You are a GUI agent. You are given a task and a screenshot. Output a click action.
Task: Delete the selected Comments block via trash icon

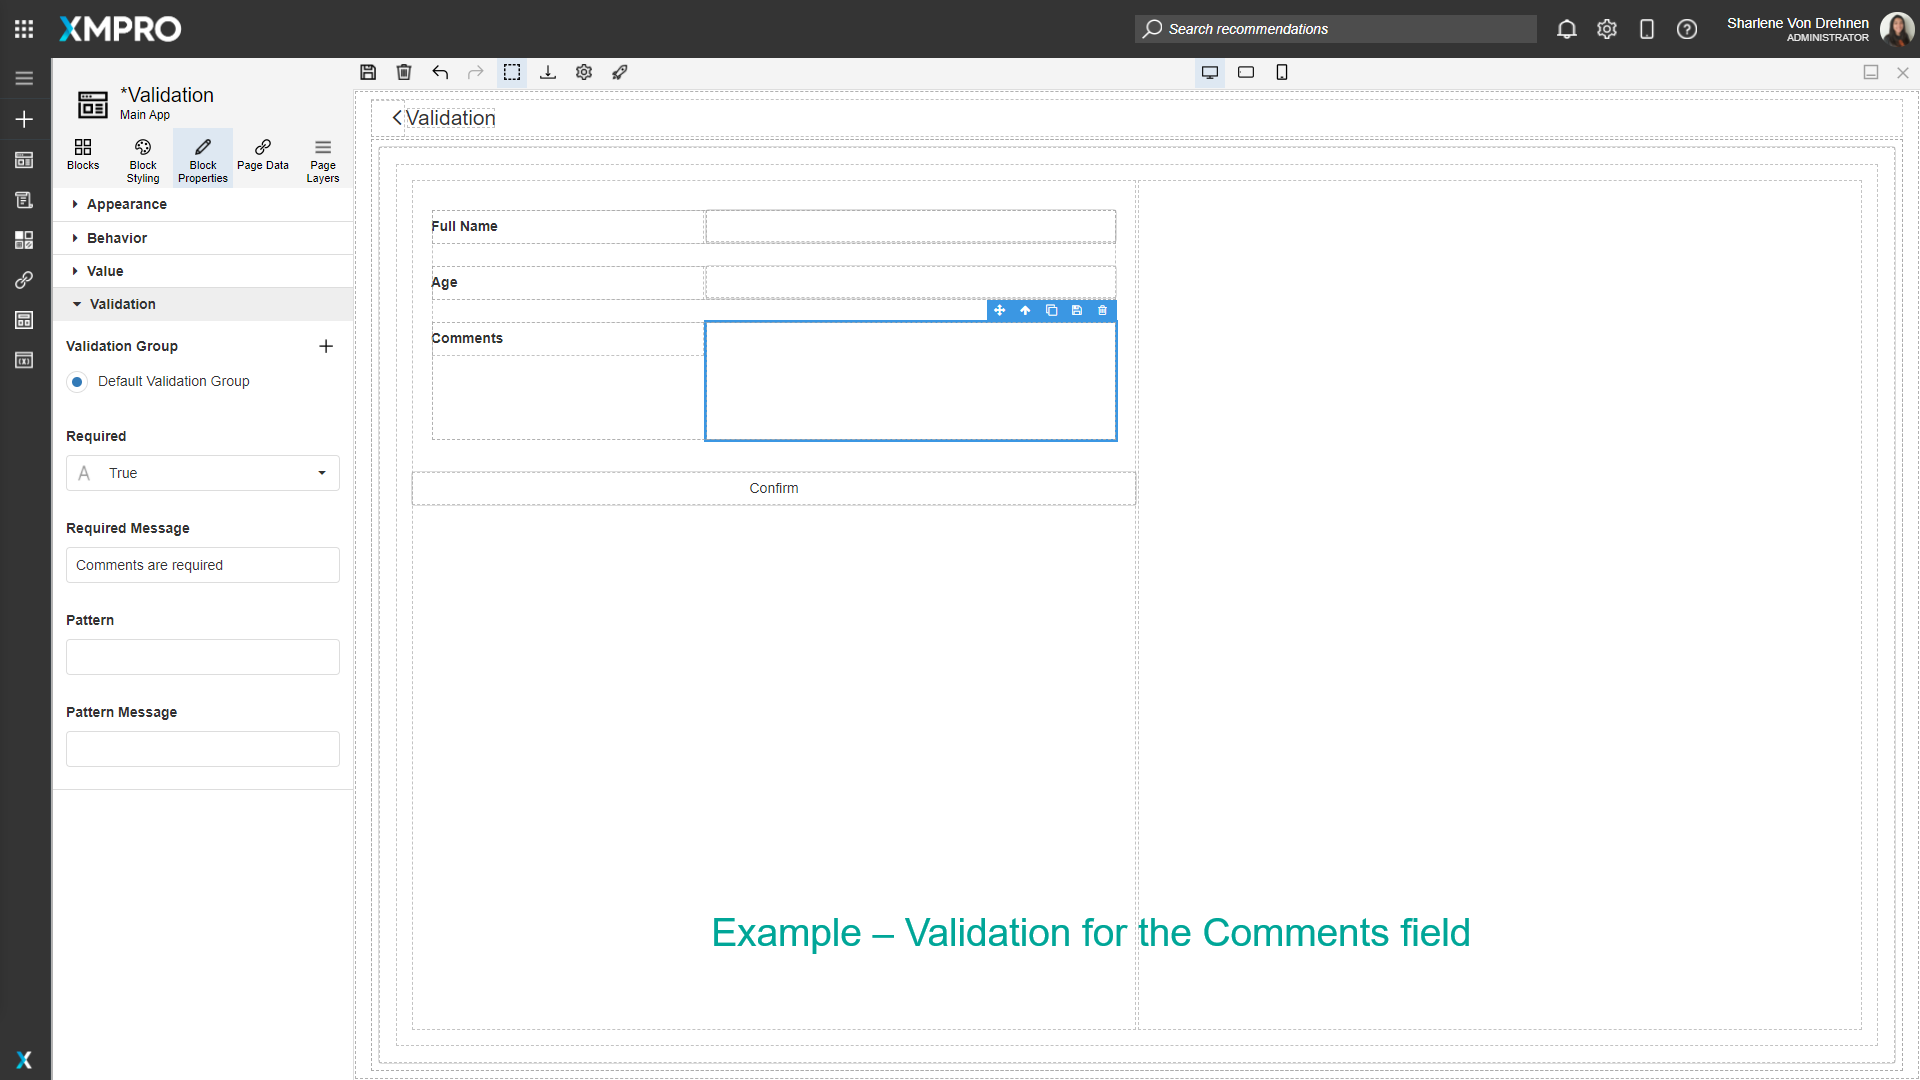[1101, 311]
